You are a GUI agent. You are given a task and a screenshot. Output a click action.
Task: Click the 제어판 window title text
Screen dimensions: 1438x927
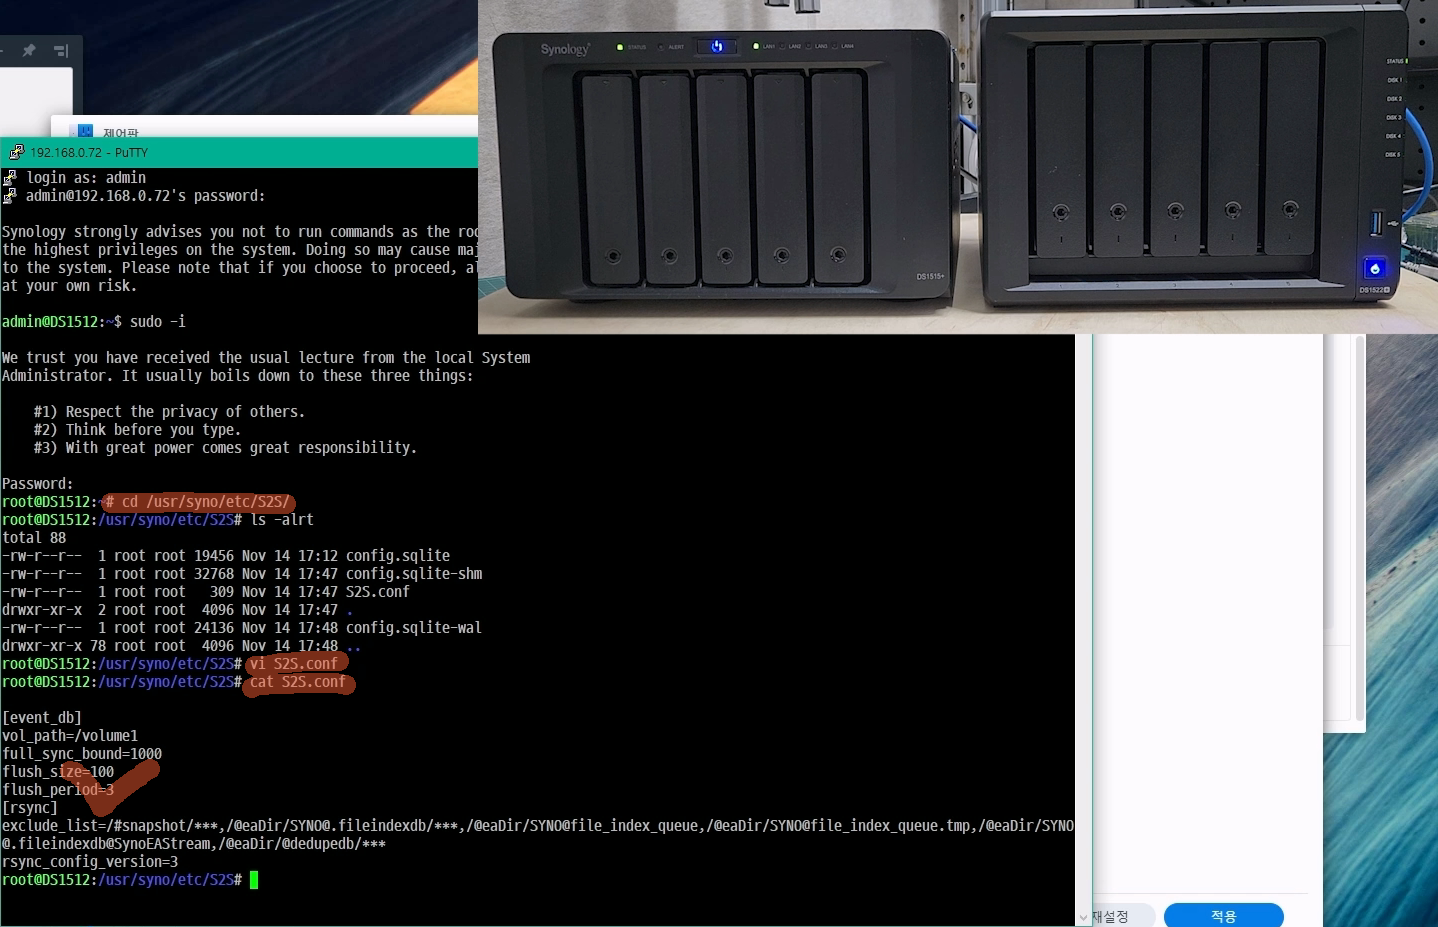click(x=121, y=133)
